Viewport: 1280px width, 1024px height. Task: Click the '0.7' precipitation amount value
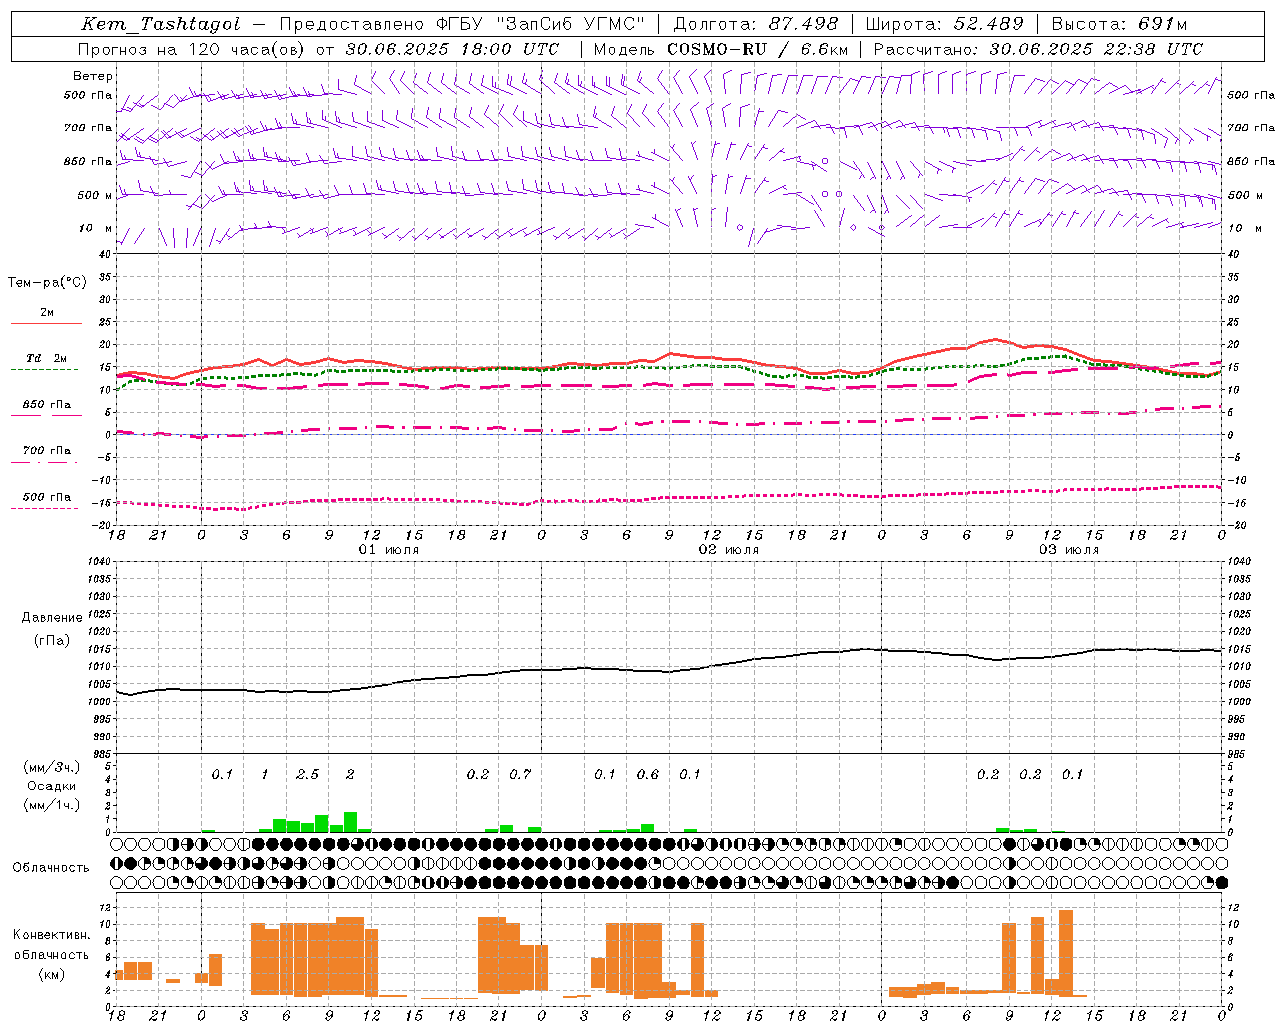520,774
